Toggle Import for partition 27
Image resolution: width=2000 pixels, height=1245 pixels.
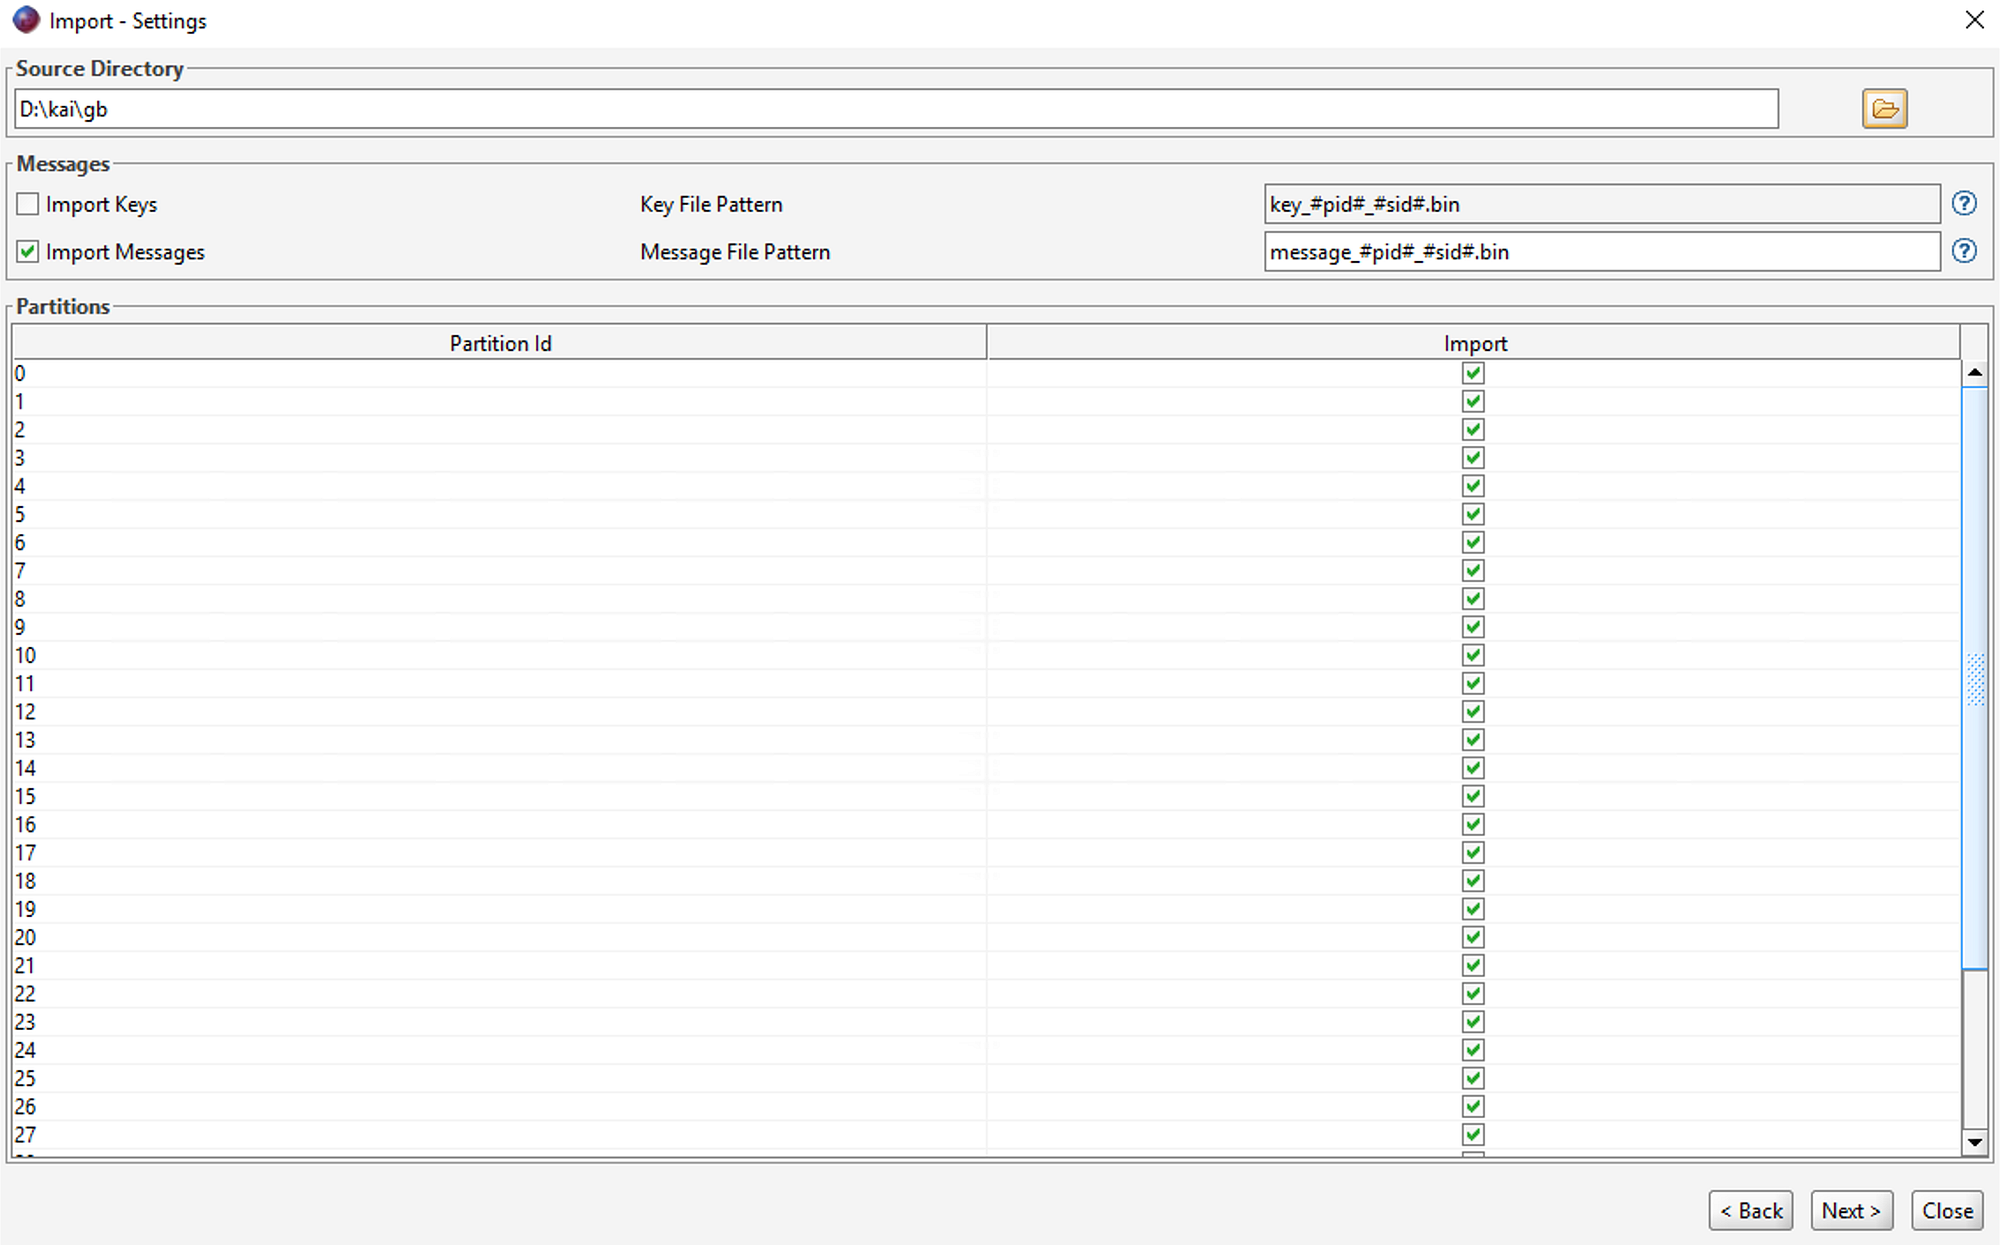point(1472,1134)
